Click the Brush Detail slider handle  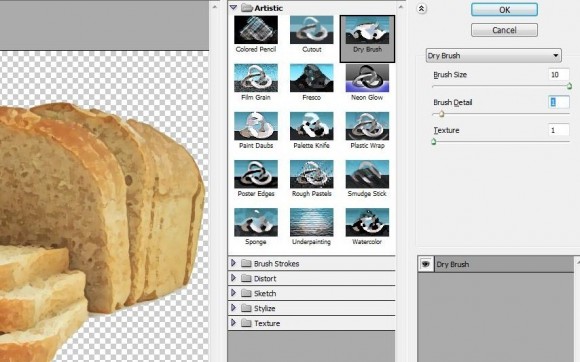[441, 114]
